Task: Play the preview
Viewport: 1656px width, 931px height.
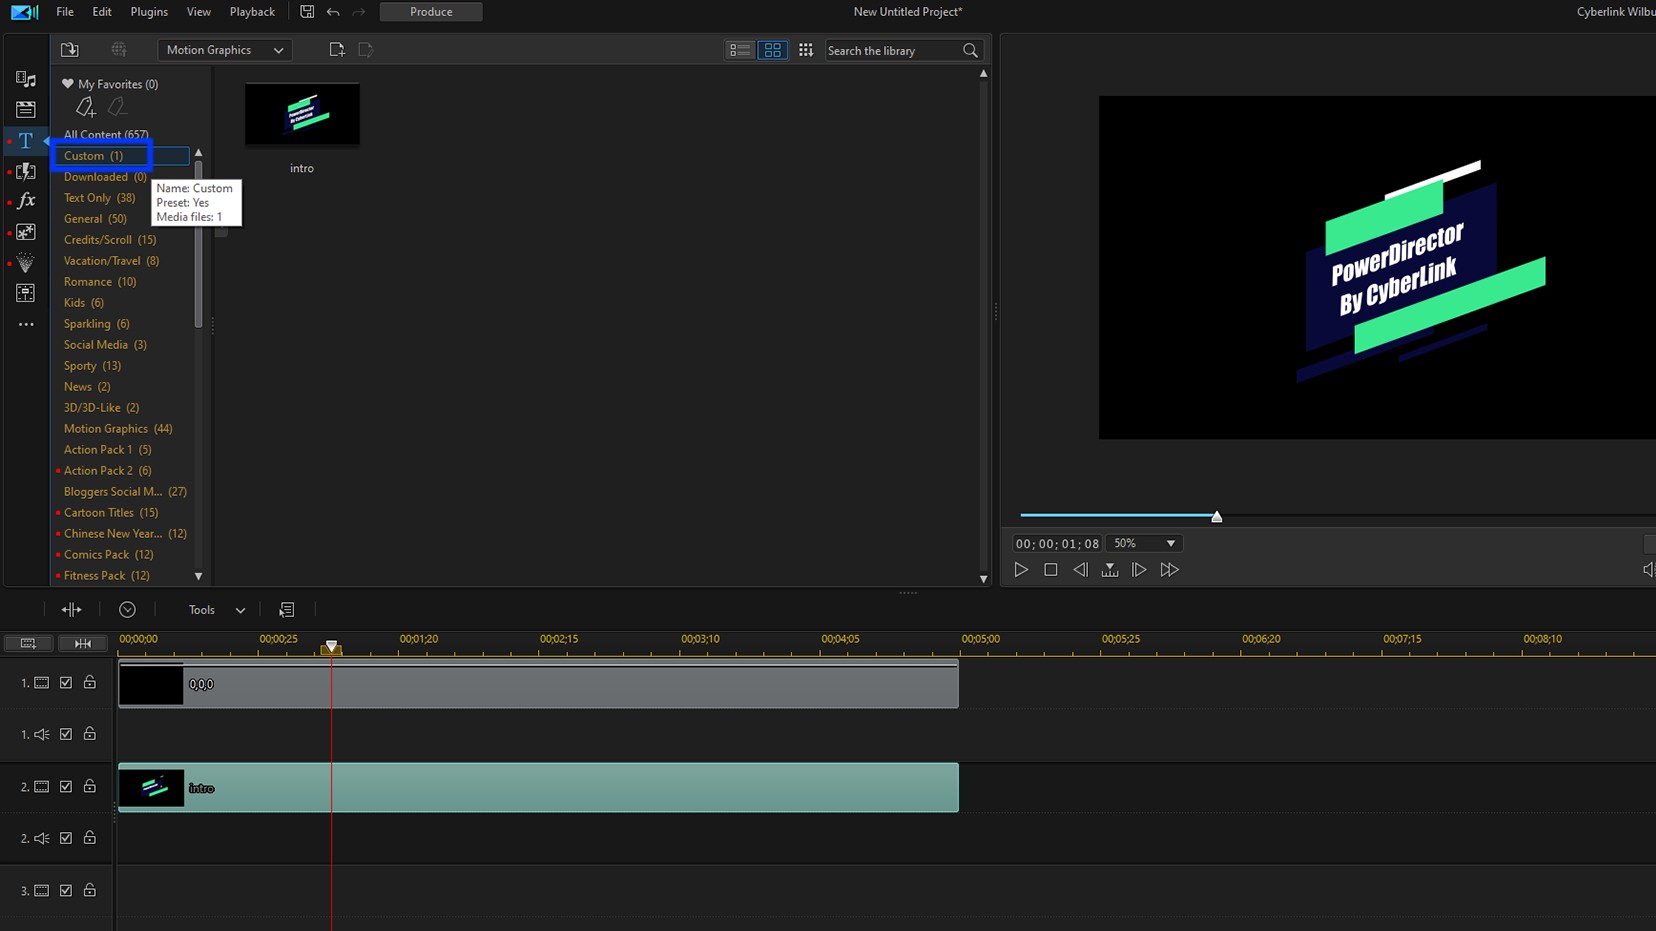Action: [x=1021, y=570]
